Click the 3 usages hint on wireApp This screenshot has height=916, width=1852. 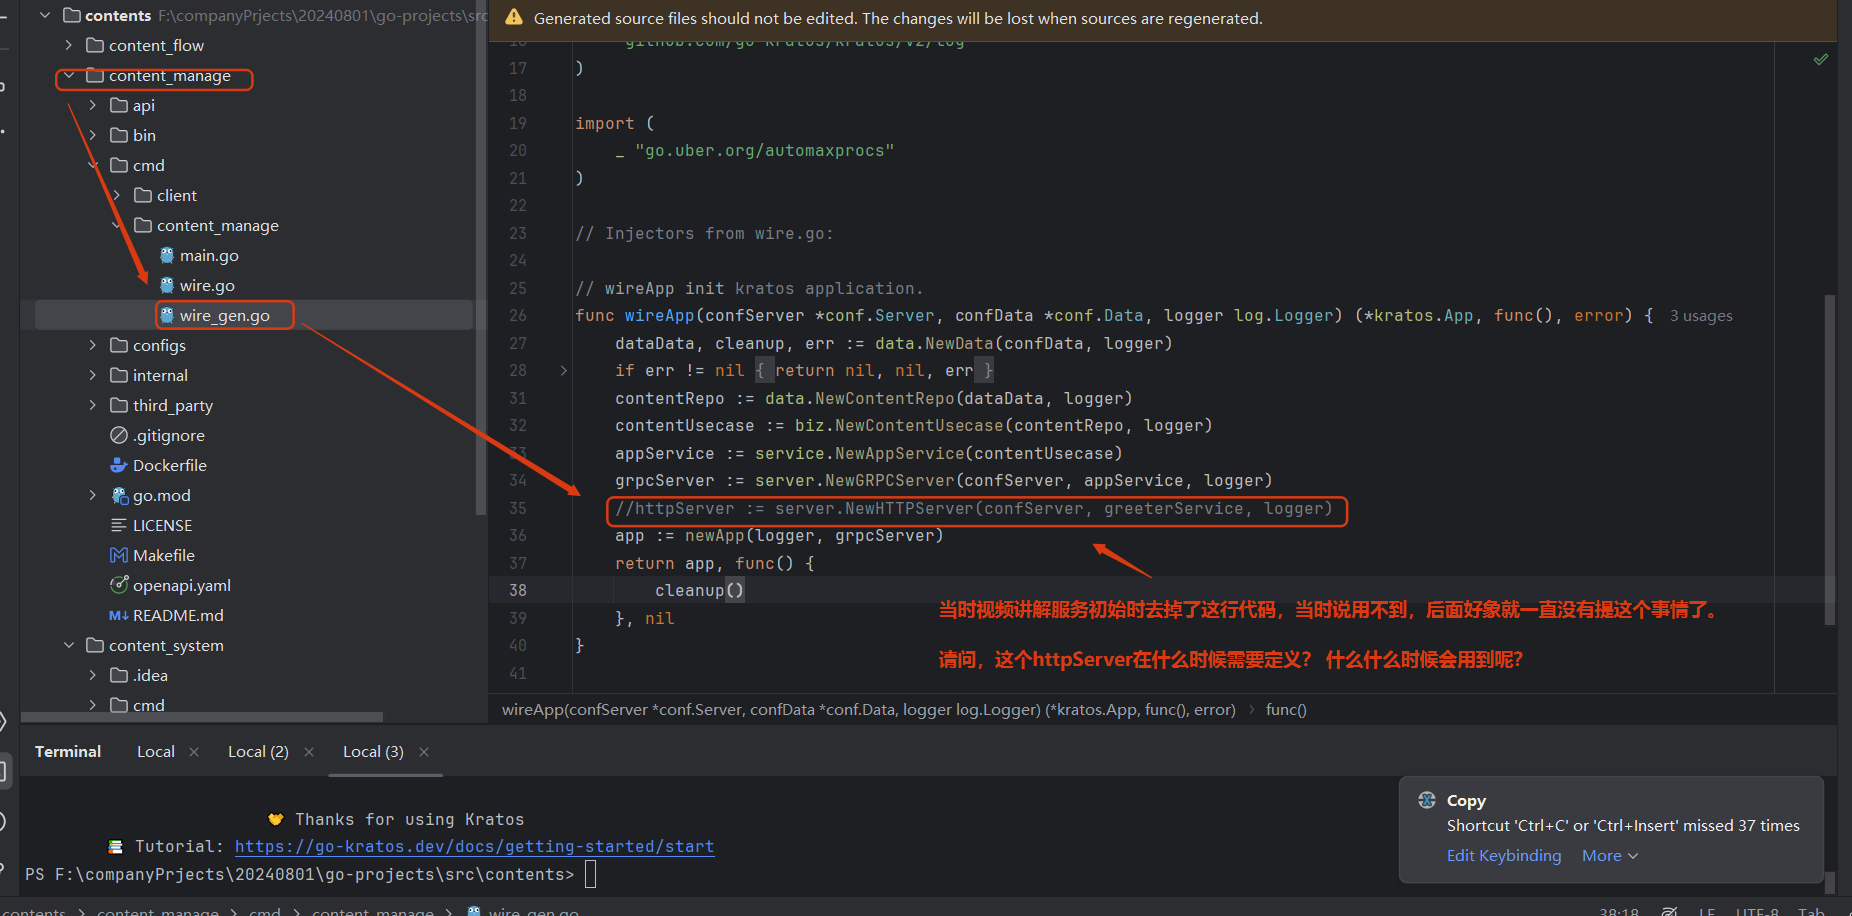(1701, 316)
